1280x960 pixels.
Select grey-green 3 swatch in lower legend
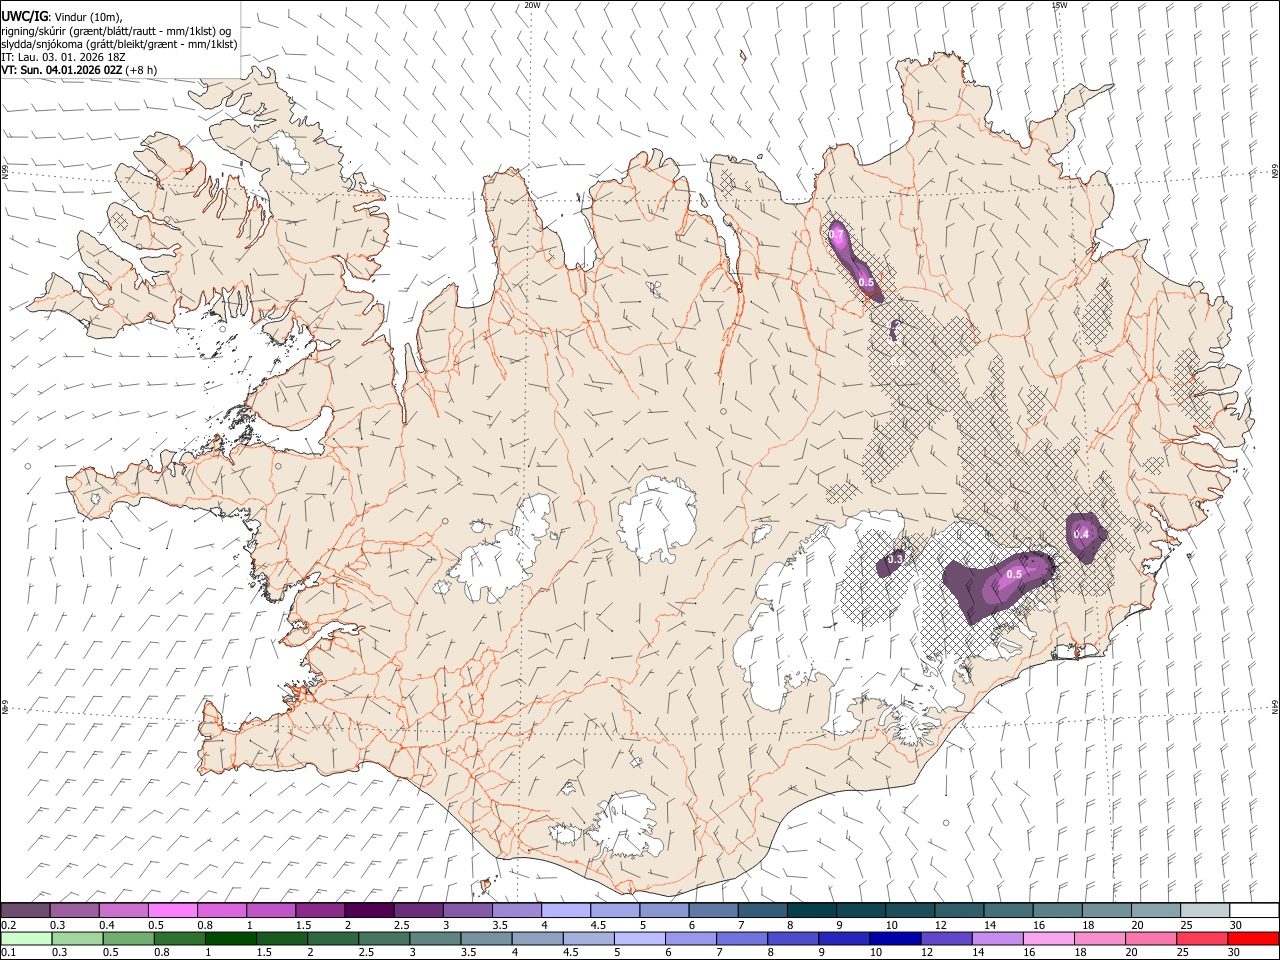point(436,938)
